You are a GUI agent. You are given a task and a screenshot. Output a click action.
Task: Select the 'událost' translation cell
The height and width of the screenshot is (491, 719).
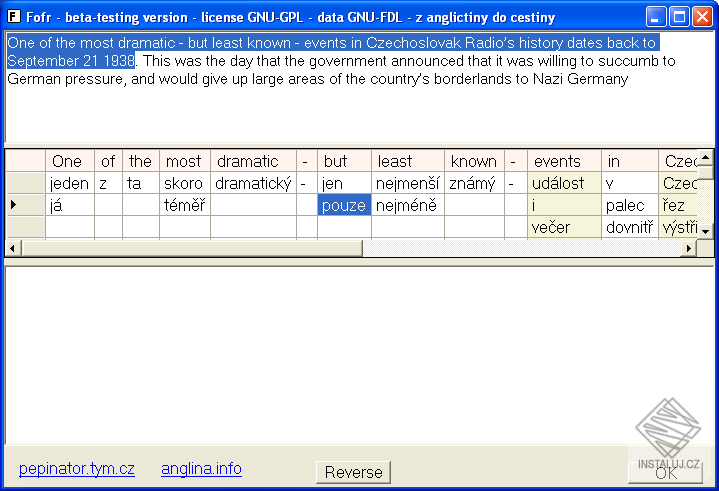coord(564,183)
